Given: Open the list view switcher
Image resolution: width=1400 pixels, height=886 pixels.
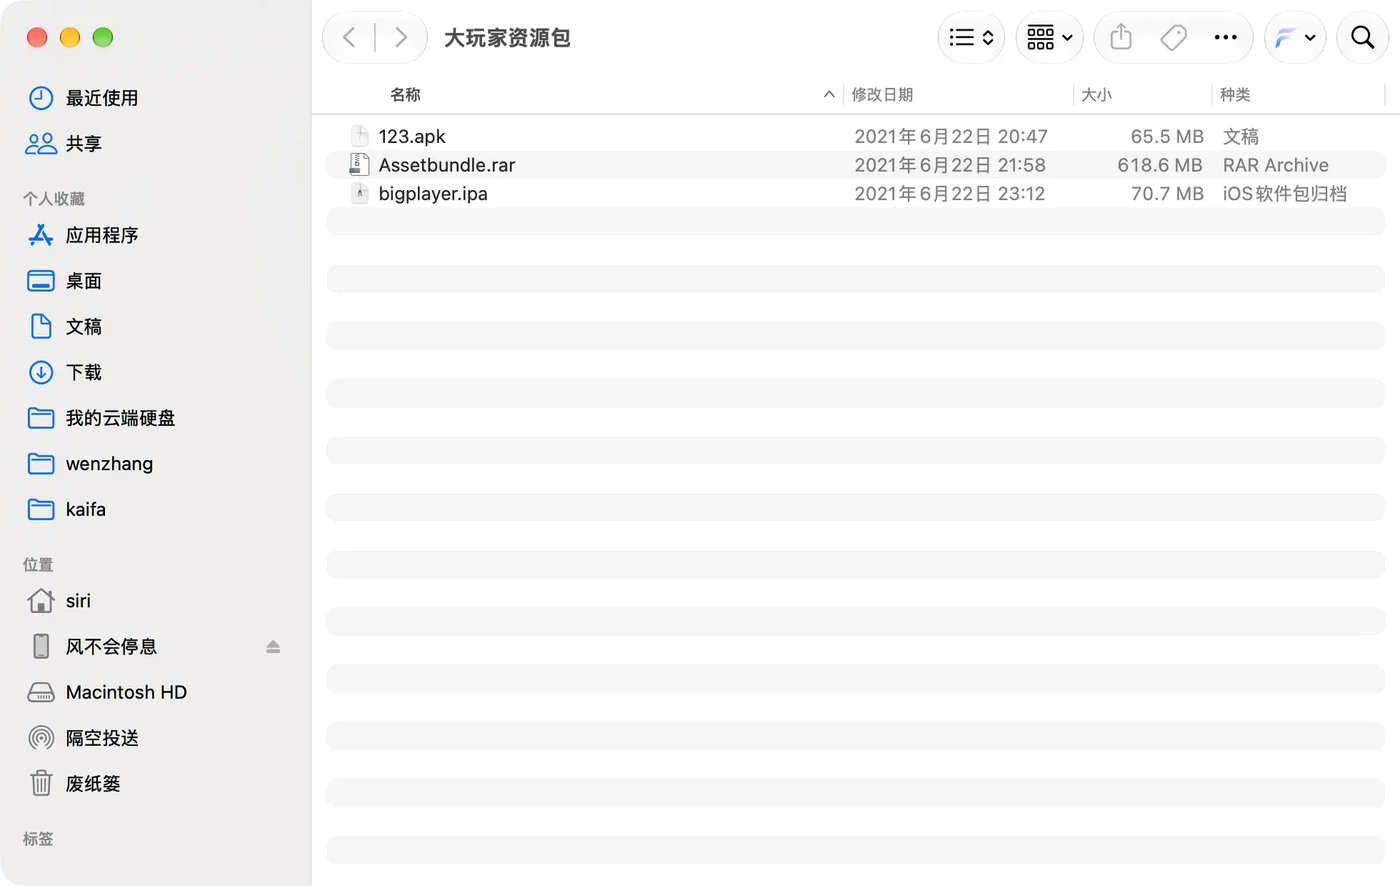Looking at the screenshot, I should (x=971, y=38).
